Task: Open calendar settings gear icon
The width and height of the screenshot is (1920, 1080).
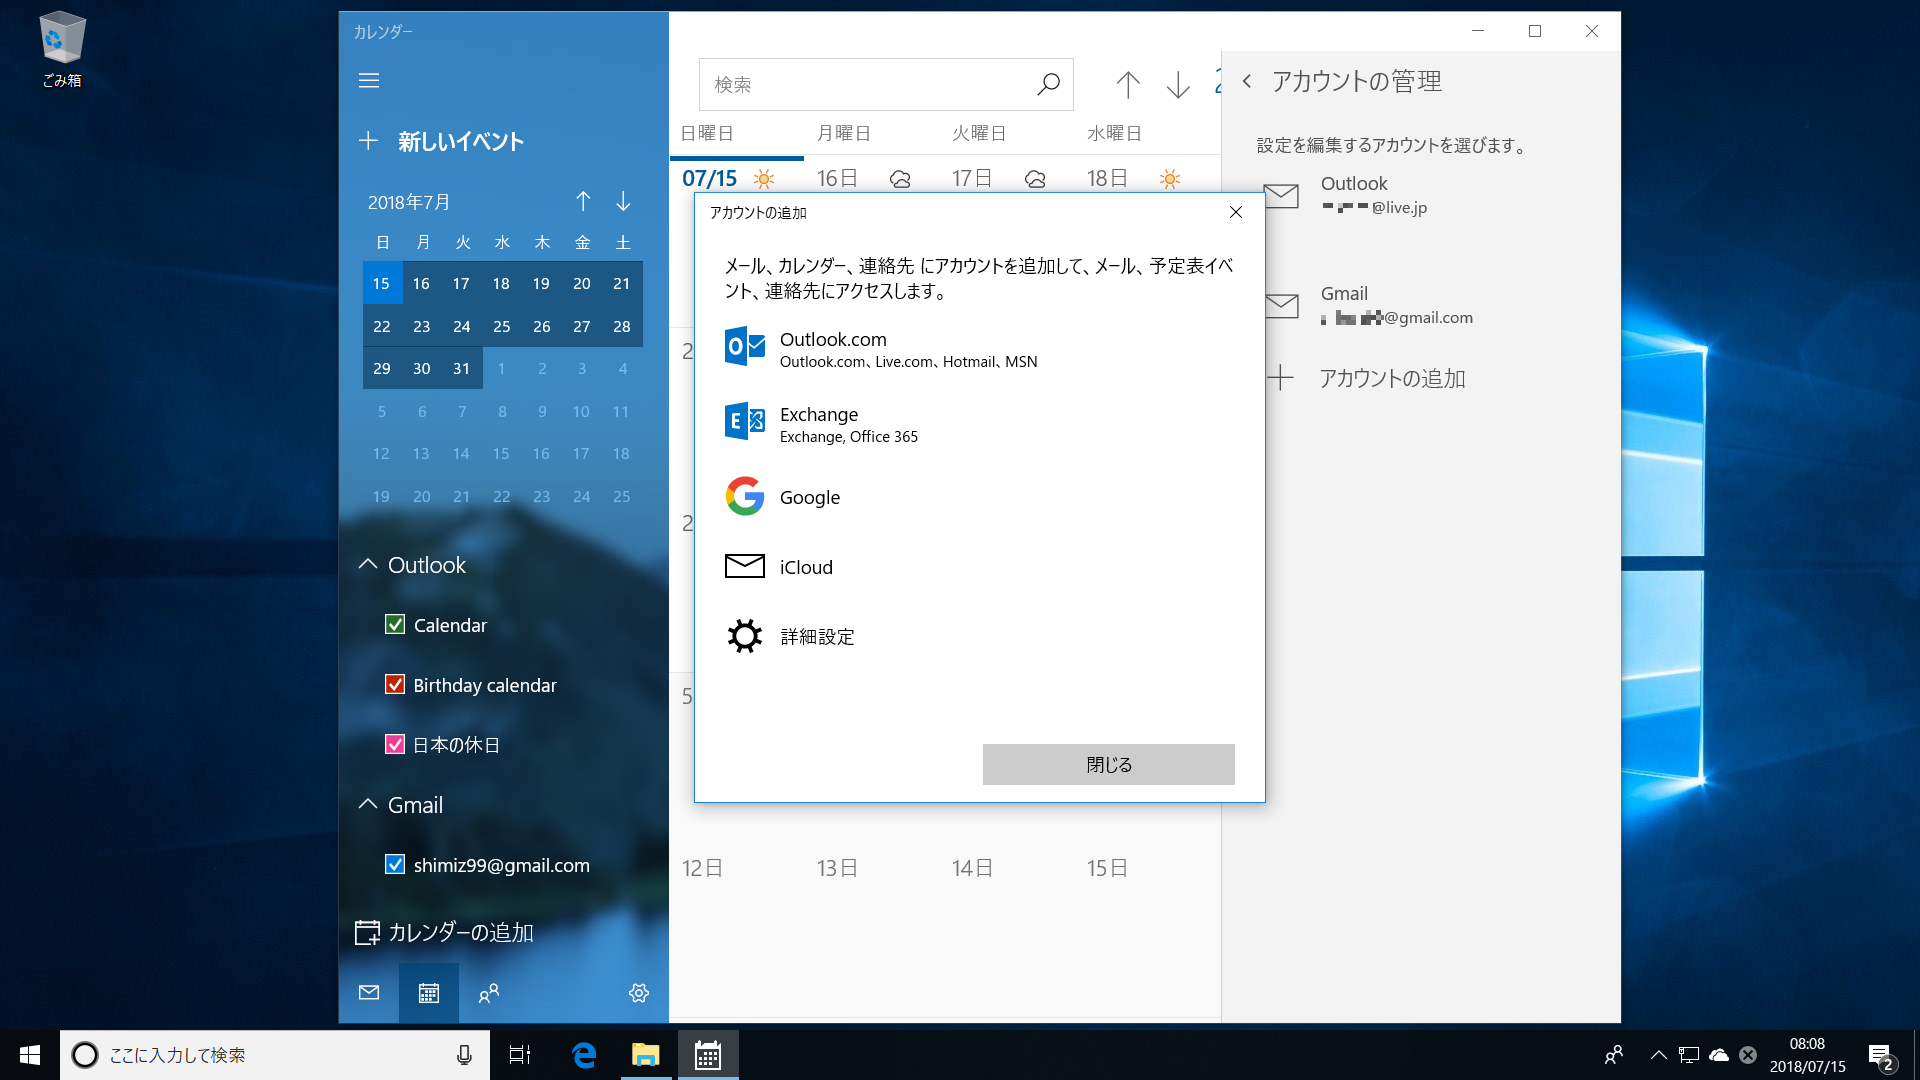Action: point(639,993)
